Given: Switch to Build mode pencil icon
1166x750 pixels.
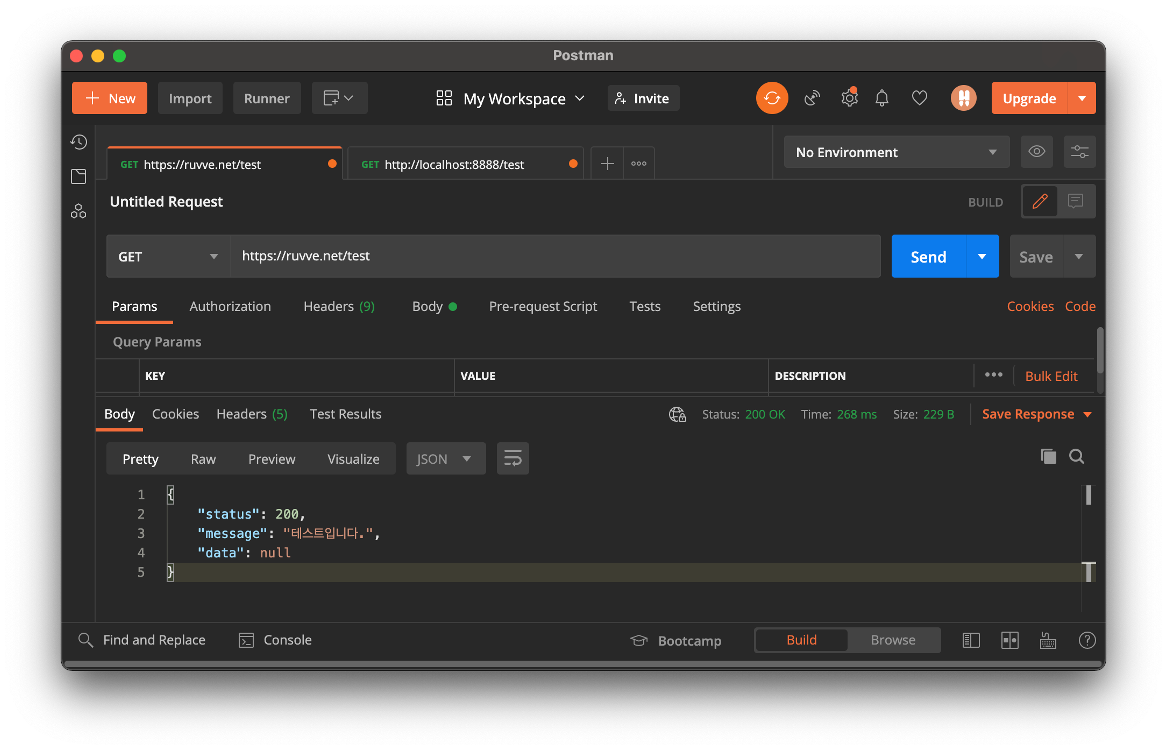Looking at the screenshot, I should [x=1040, y=201].
